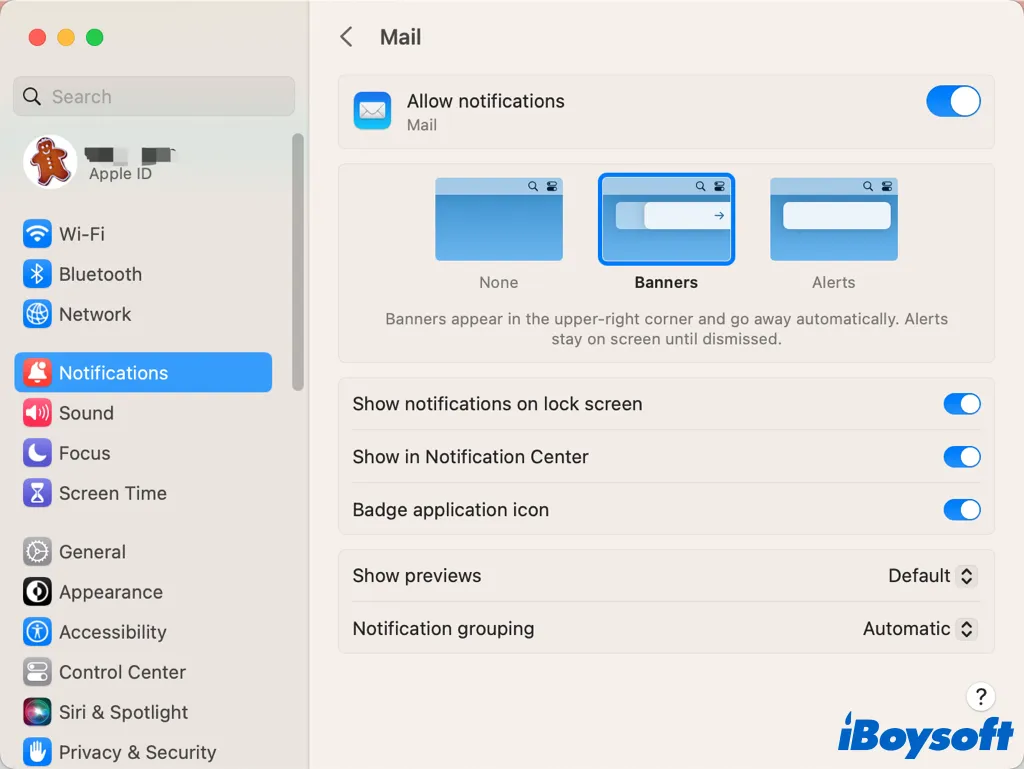Select the General sidebar item
Screen dimensions: 1024x769
point(92,552)
